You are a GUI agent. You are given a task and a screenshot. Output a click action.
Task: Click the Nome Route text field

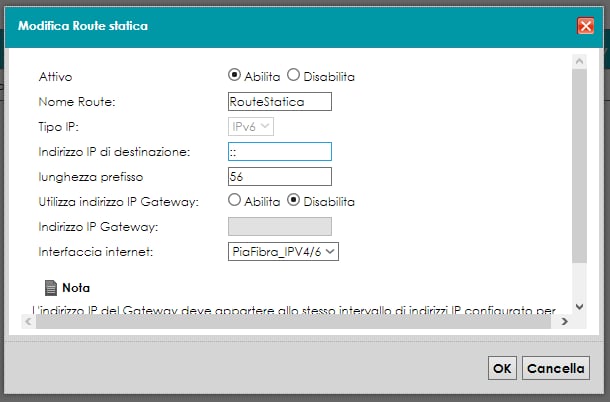coord(279,101)
